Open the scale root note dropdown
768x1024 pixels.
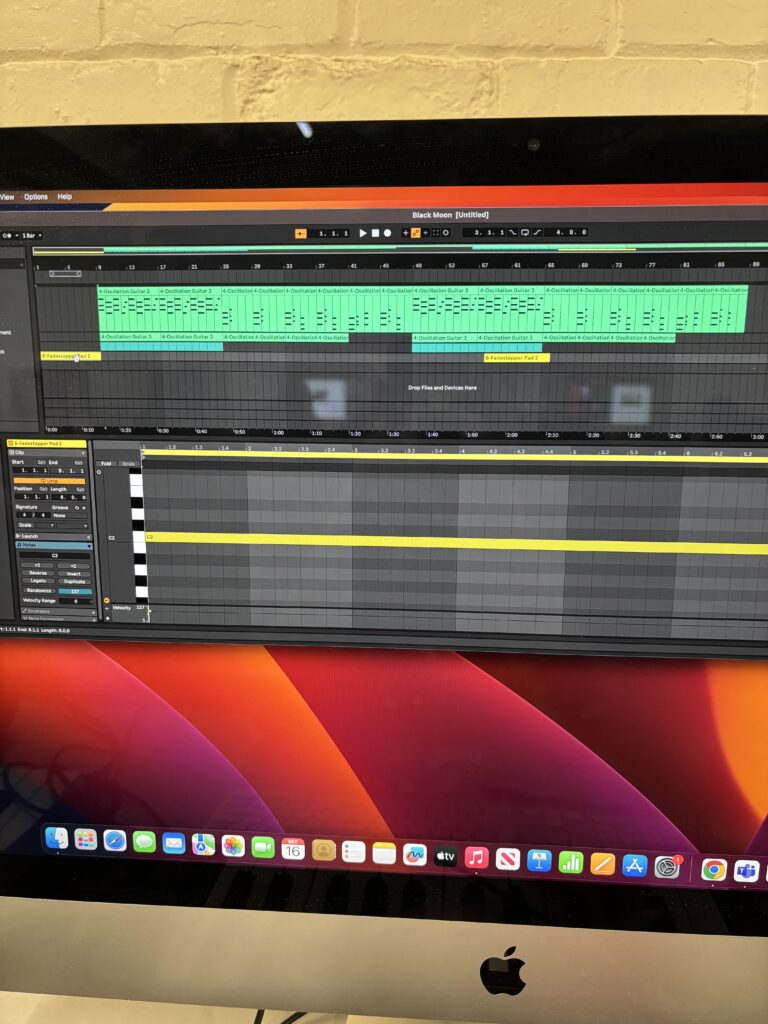tap(45, 526)
